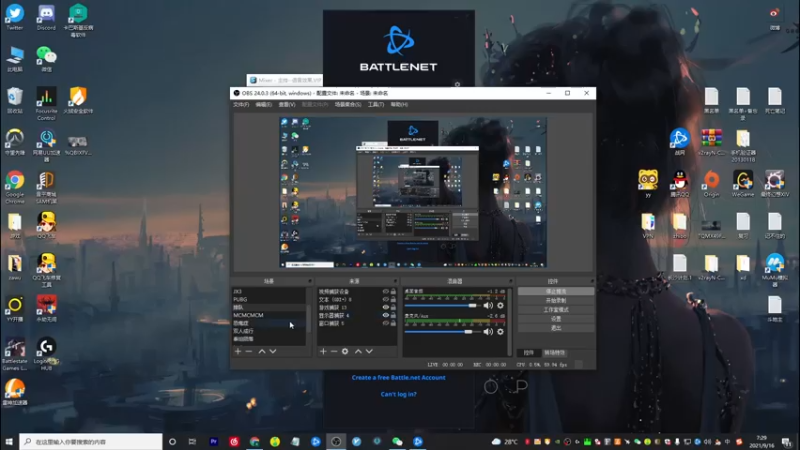Open Logitech G HUB desktop shortcut
Image resolution: width=800 pixels, height=450 pixels.
pyautogui.click(x=46, y=354)
